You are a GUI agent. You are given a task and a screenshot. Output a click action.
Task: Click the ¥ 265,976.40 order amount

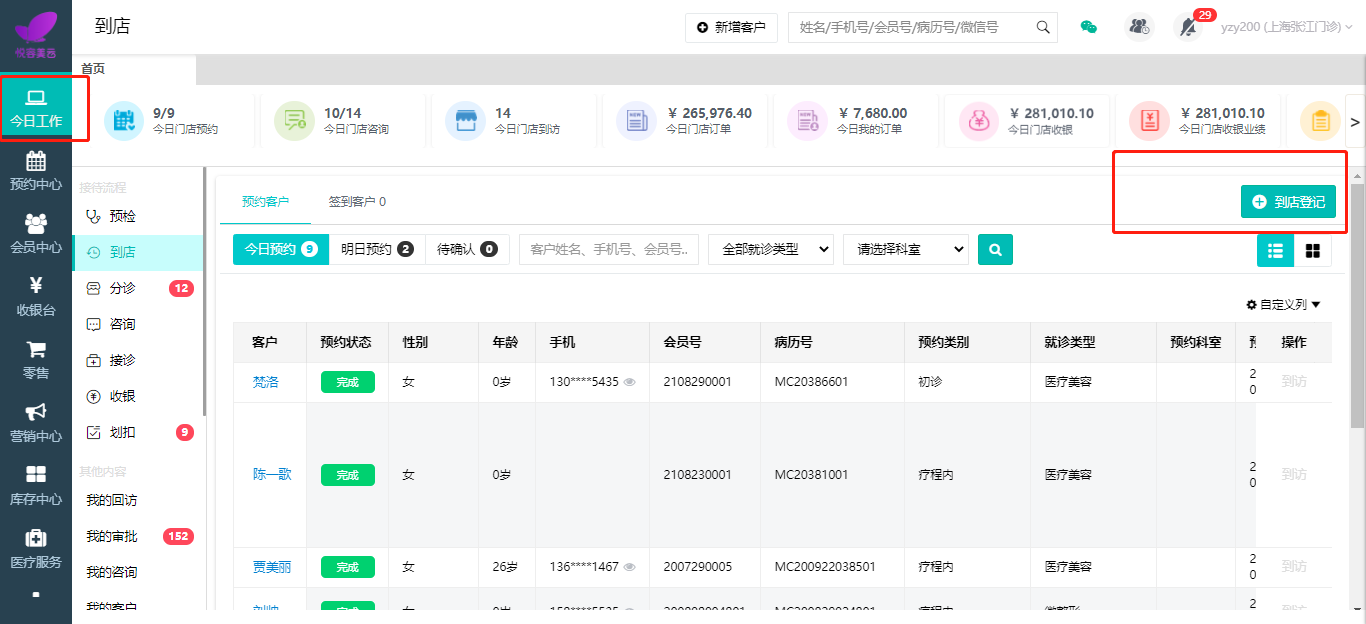[709, 113]
